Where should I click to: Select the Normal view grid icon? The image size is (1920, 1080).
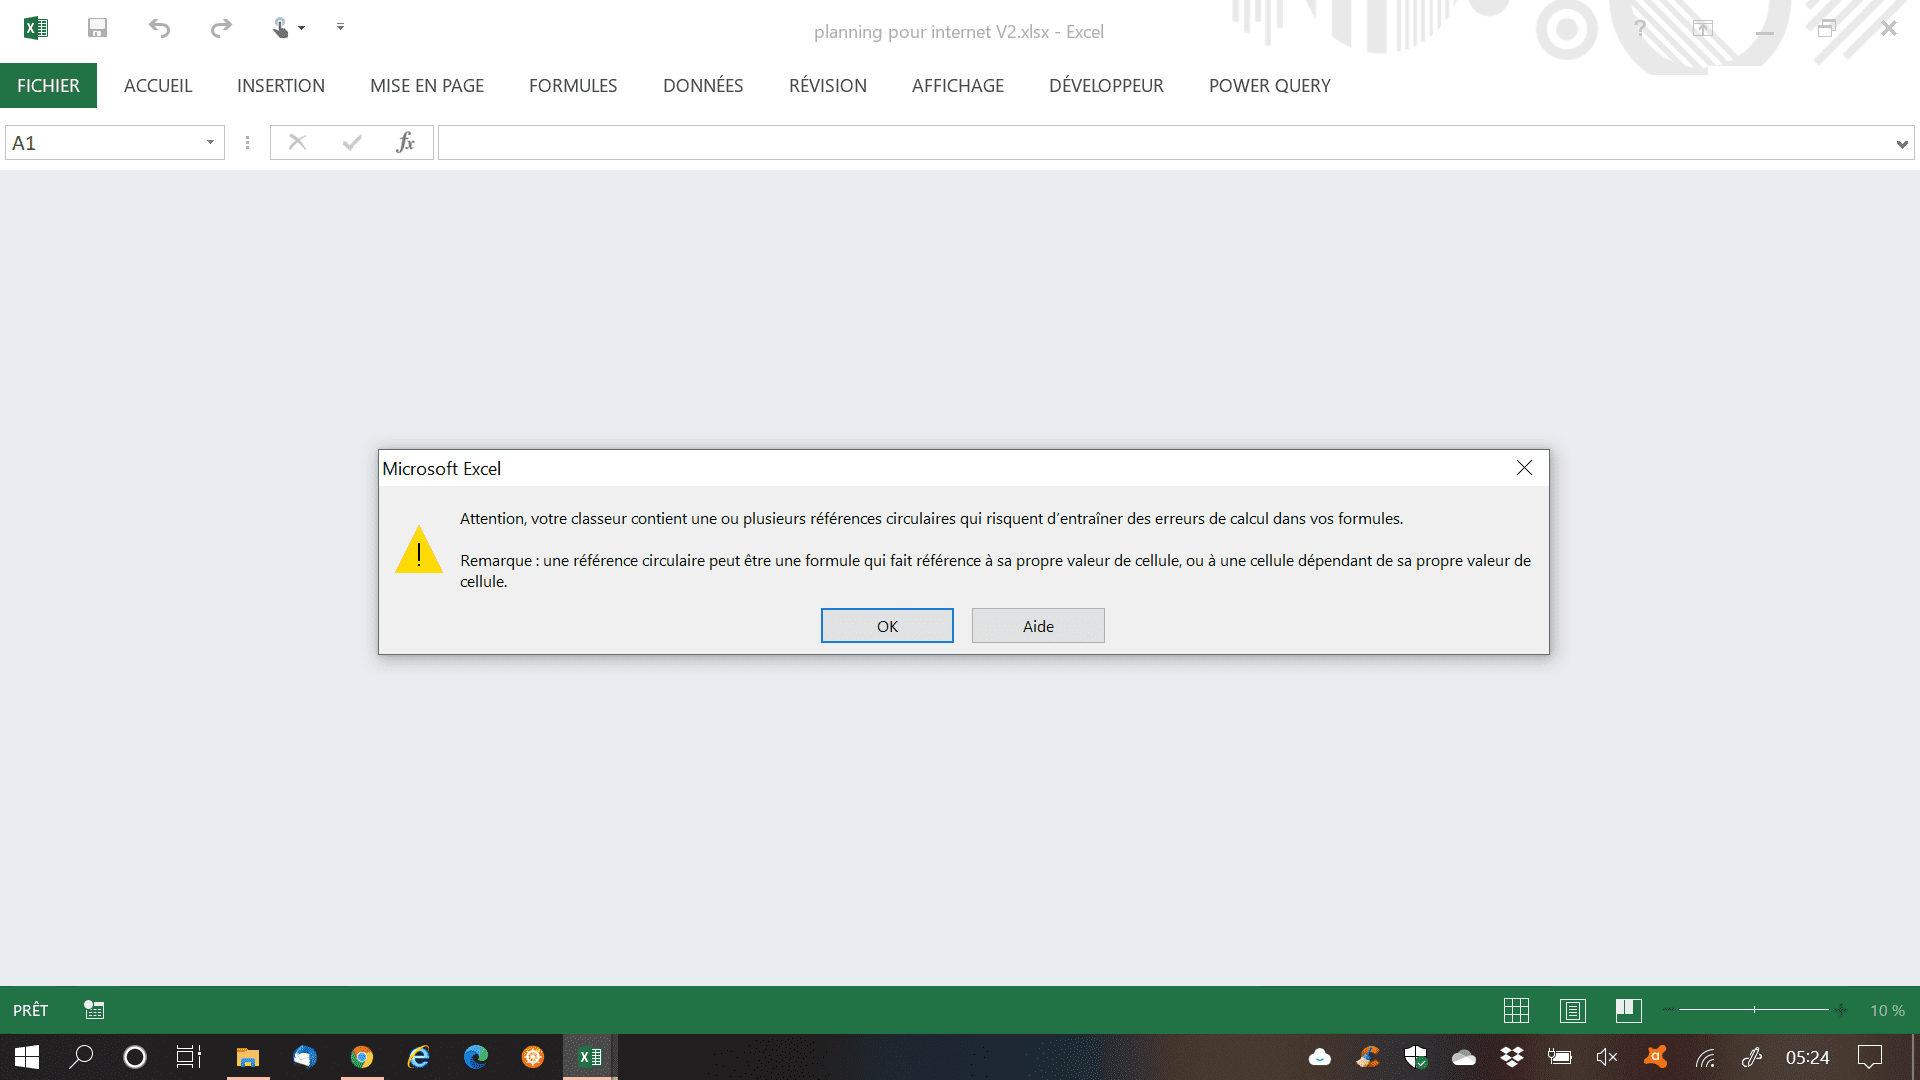point(1516,1010)
